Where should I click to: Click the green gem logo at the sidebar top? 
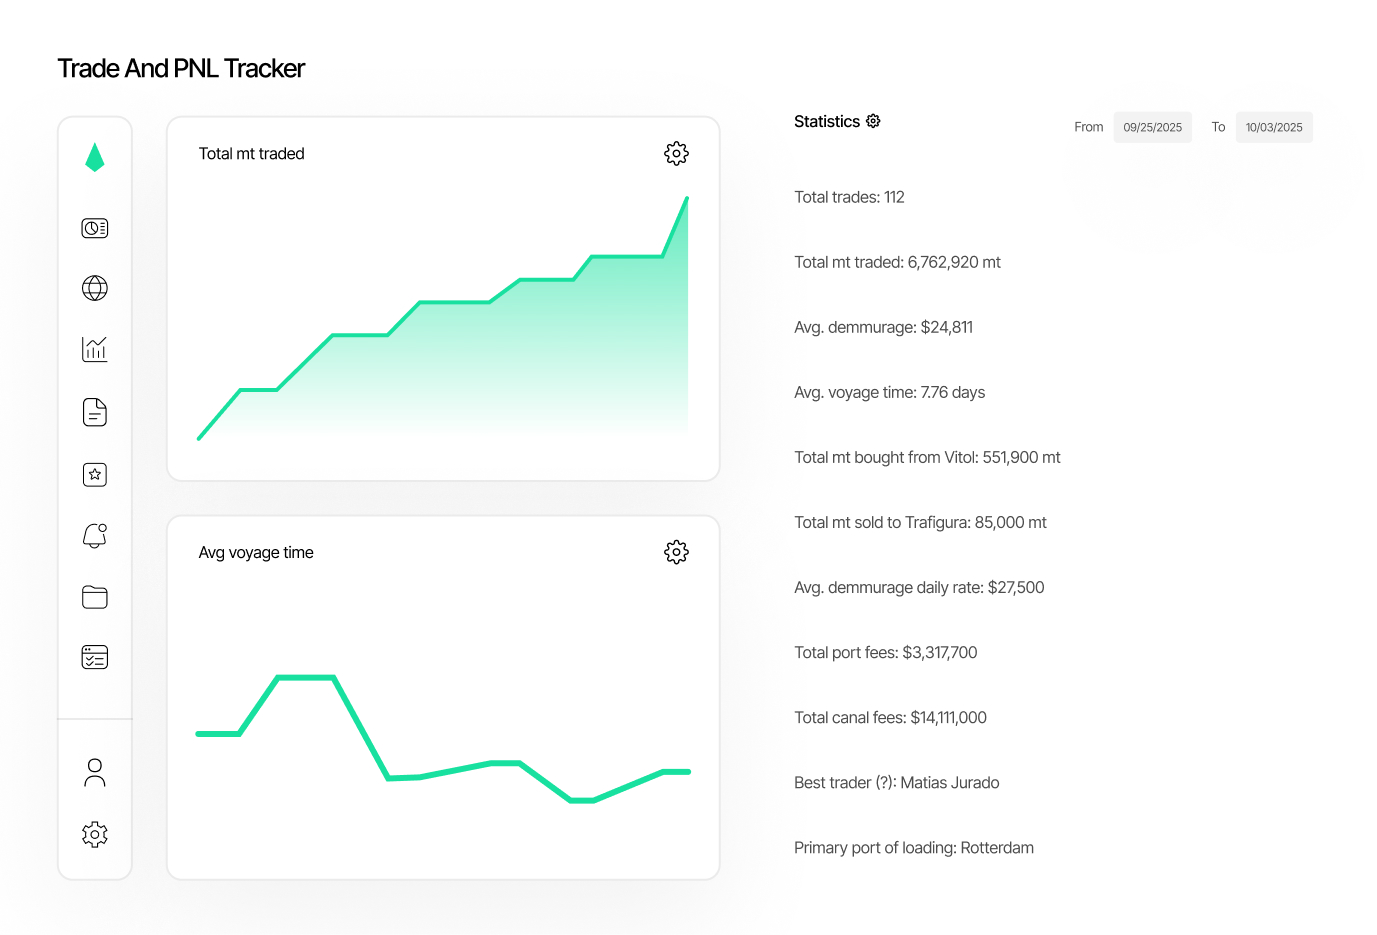click(x=94, y=157)
